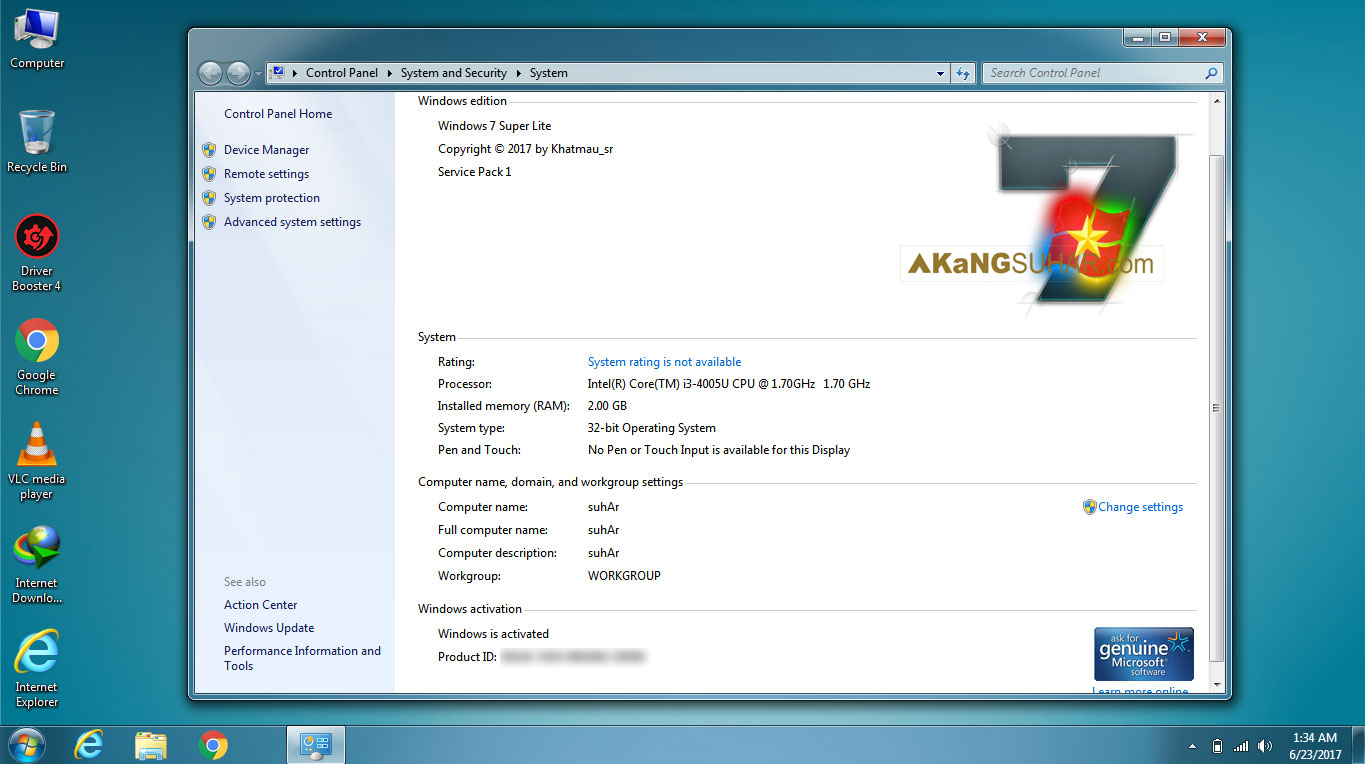Select the 32-bit Operating System text
The height and width of the screenshot is (764, 1365).
coord(651,428)
